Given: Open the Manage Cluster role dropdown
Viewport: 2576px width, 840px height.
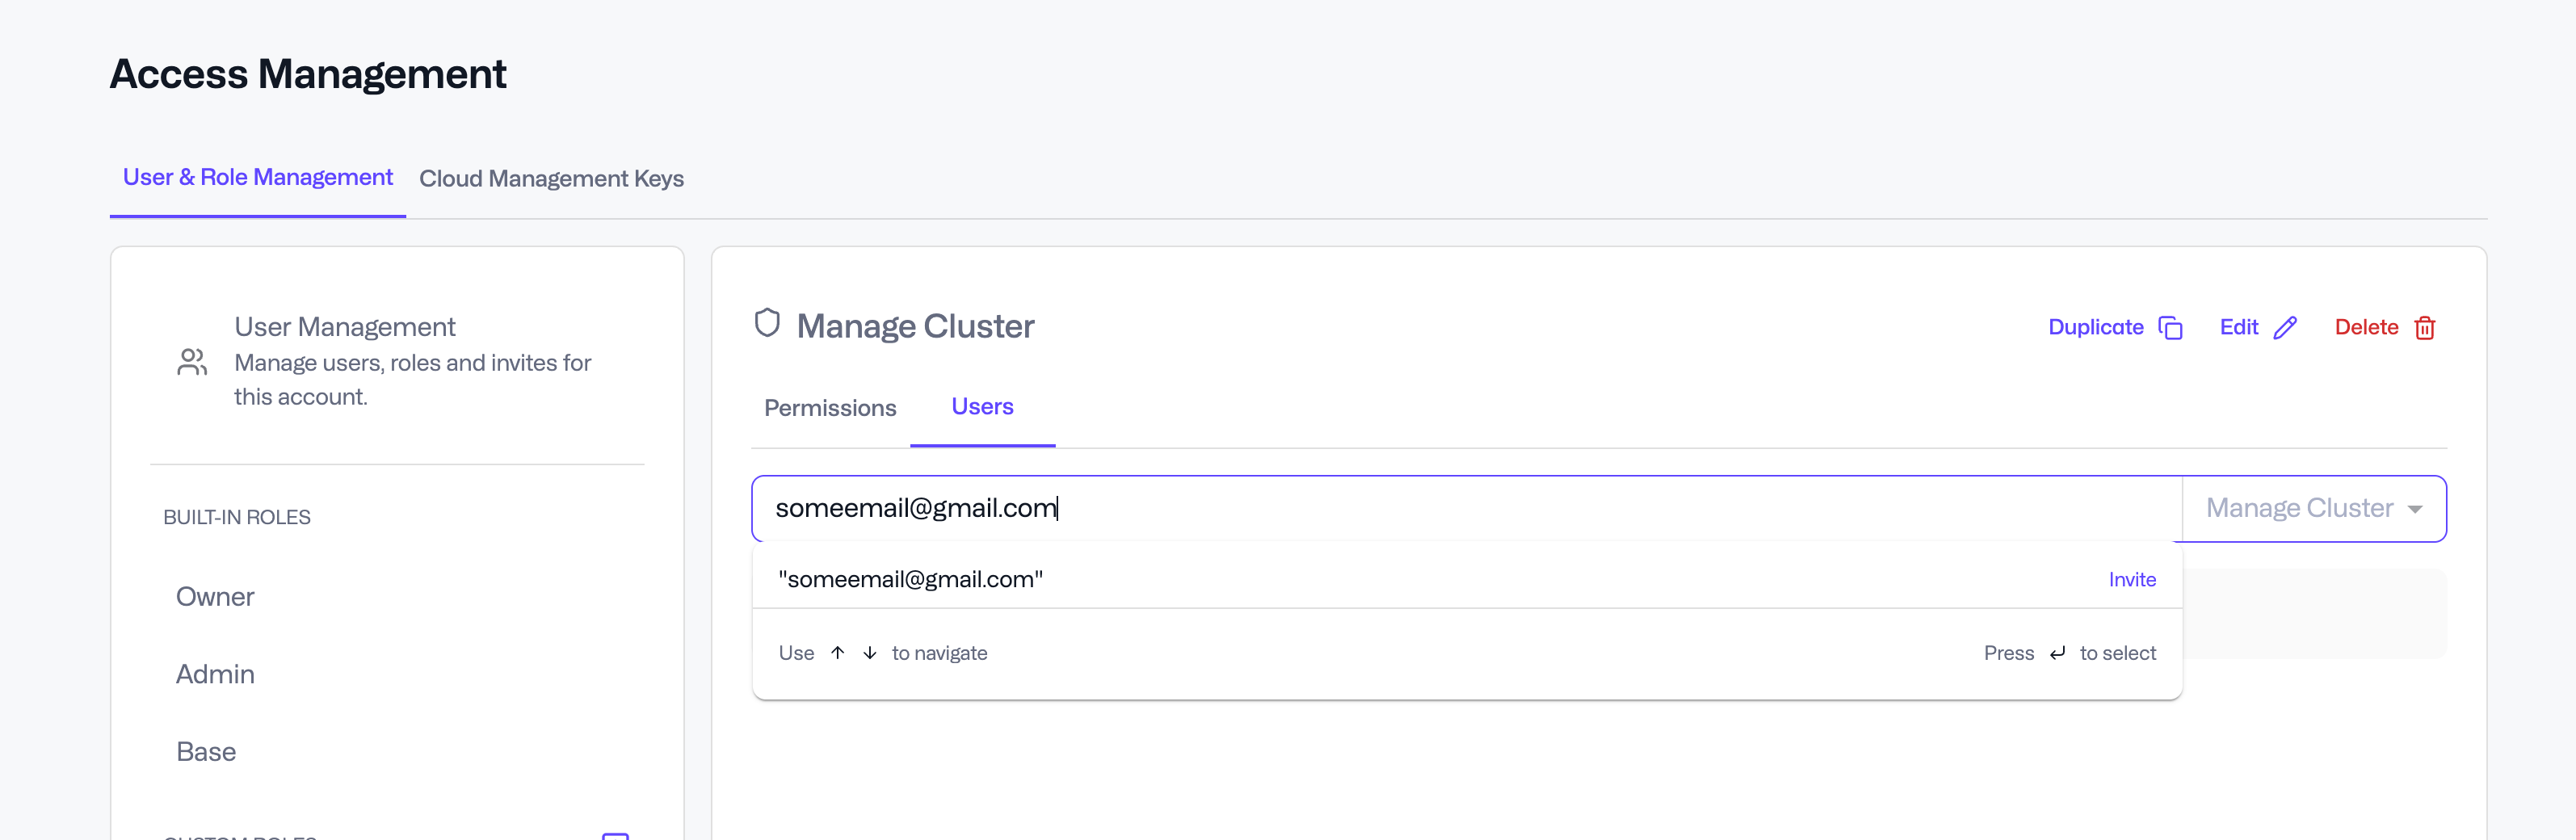Looking at the screenshot, I should point(2313,509).
